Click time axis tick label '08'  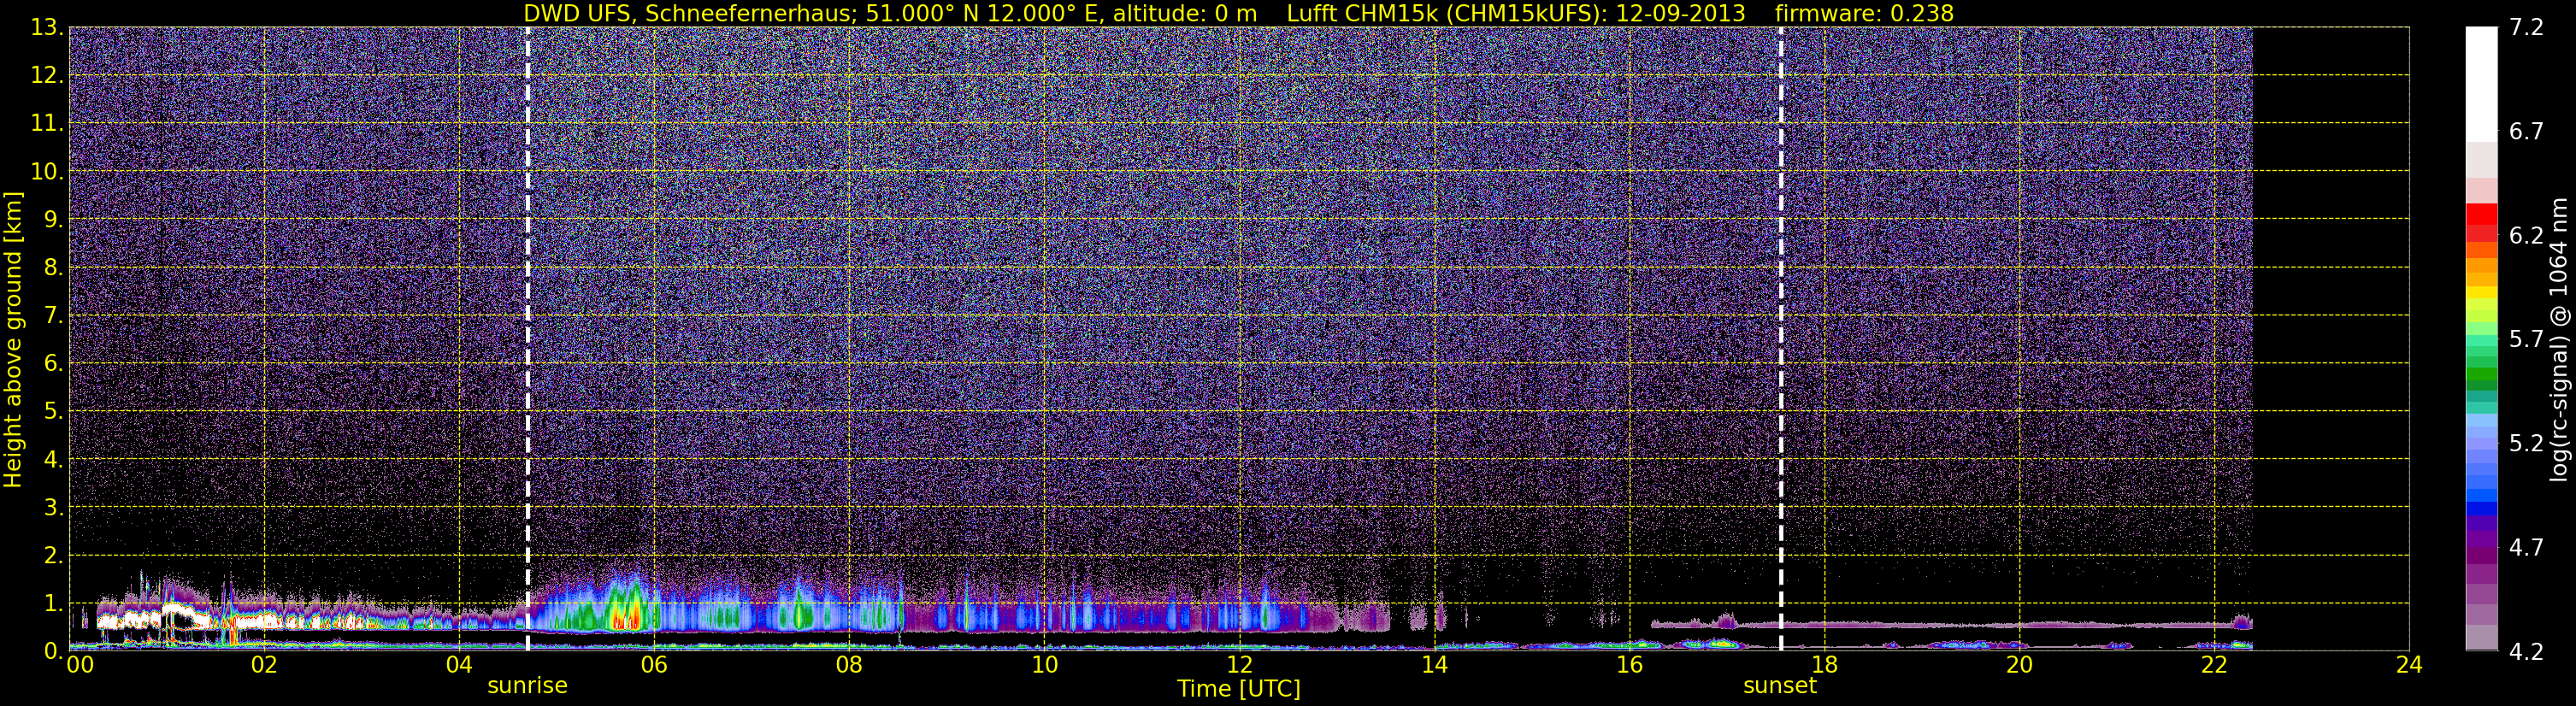click(x=849, y=666)
